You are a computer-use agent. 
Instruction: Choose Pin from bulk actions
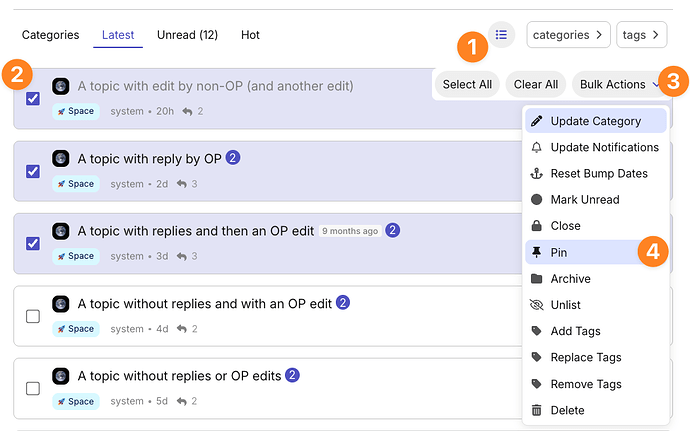tap(596, 252)
